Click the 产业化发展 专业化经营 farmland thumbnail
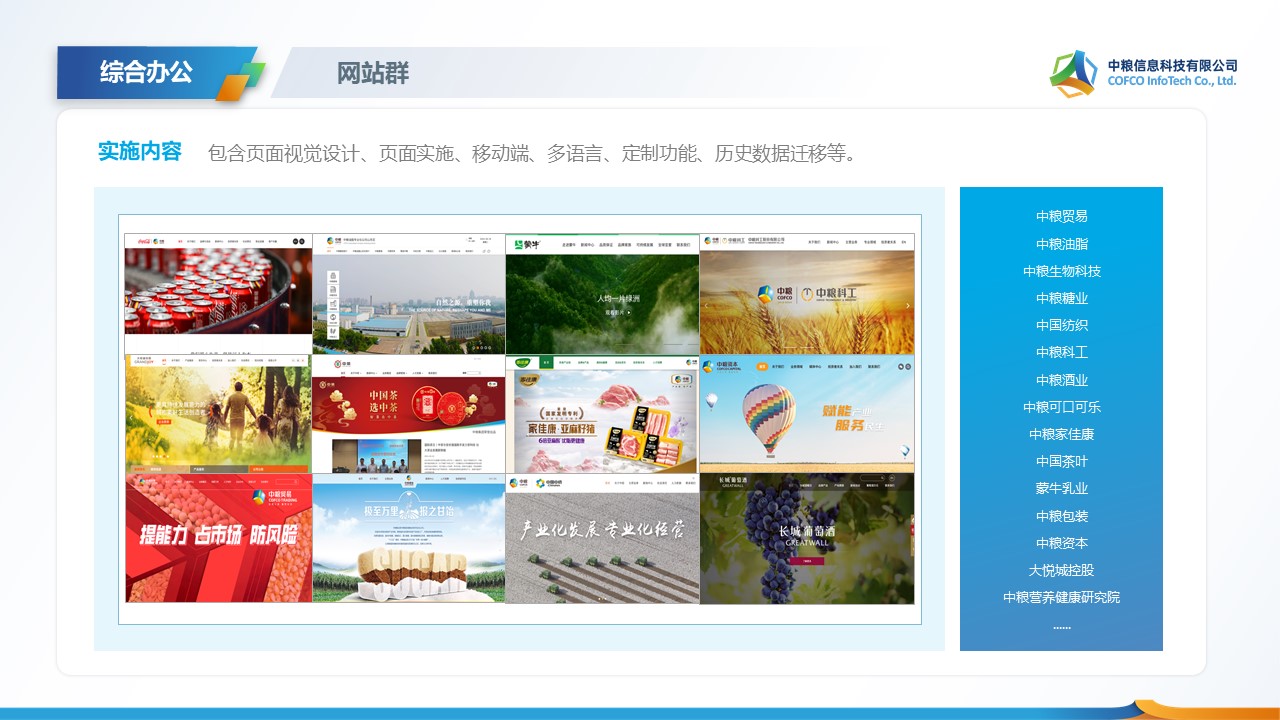1280x720 pixels. tap(601, 540)
